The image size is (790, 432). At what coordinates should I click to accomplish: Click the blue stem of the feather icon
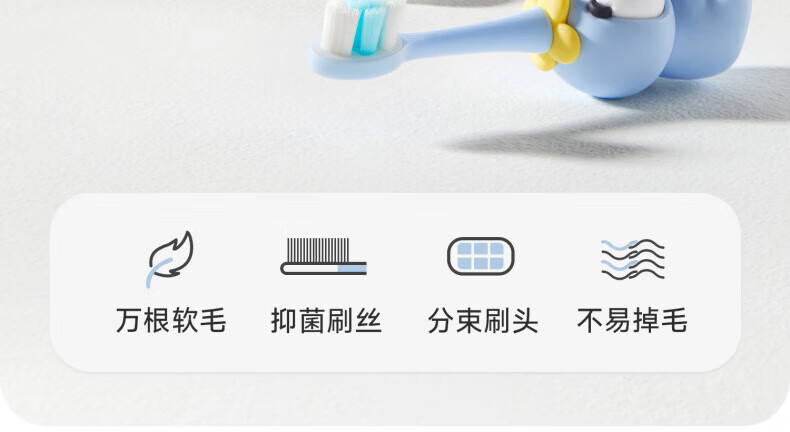tap(157, 272)
